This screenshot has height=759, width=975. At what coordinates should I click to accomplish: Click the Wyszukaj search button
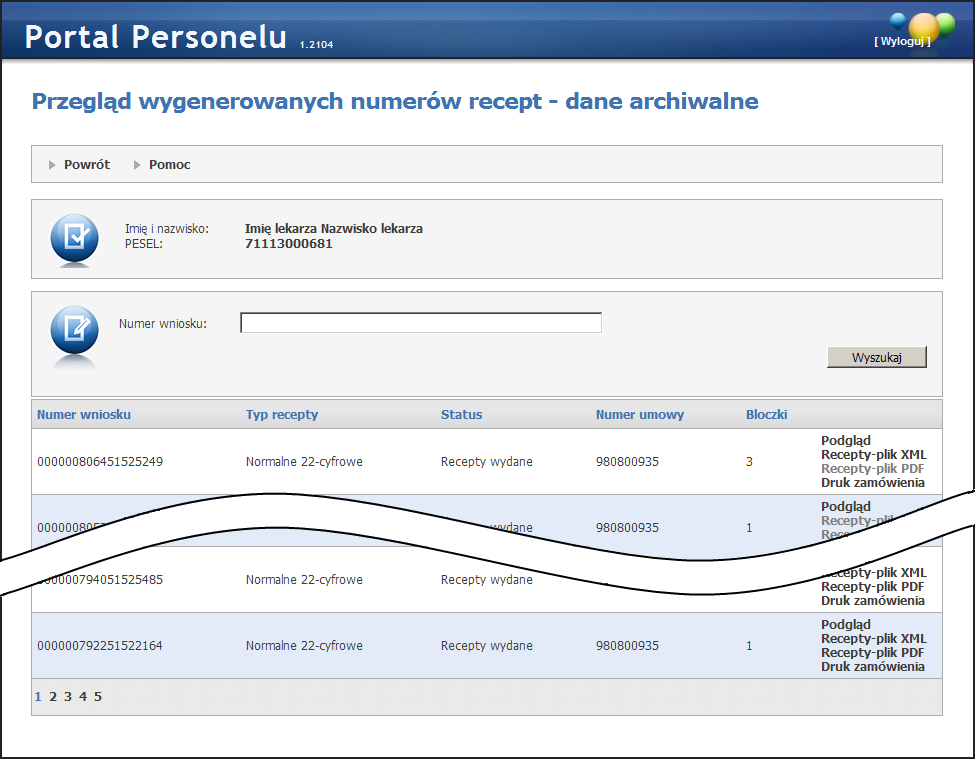tap(877, 357)
